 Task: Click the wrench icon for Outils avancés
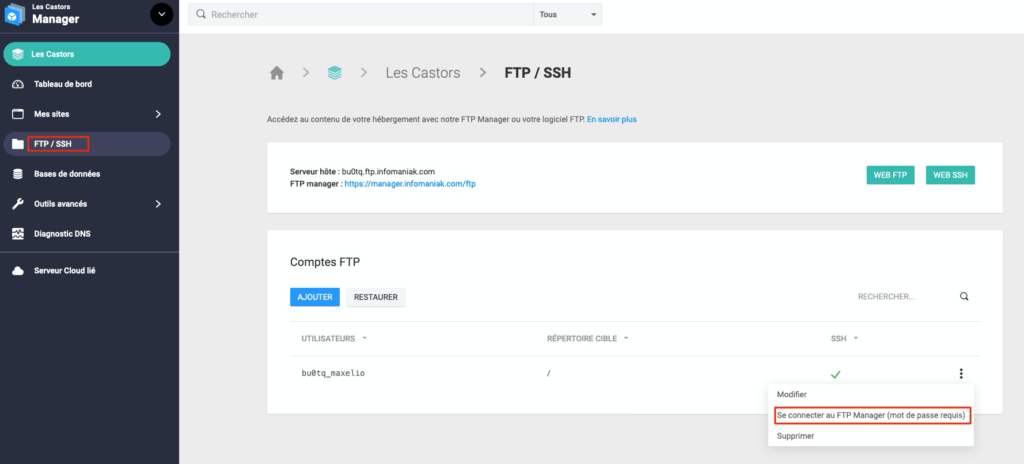point(18,204)
